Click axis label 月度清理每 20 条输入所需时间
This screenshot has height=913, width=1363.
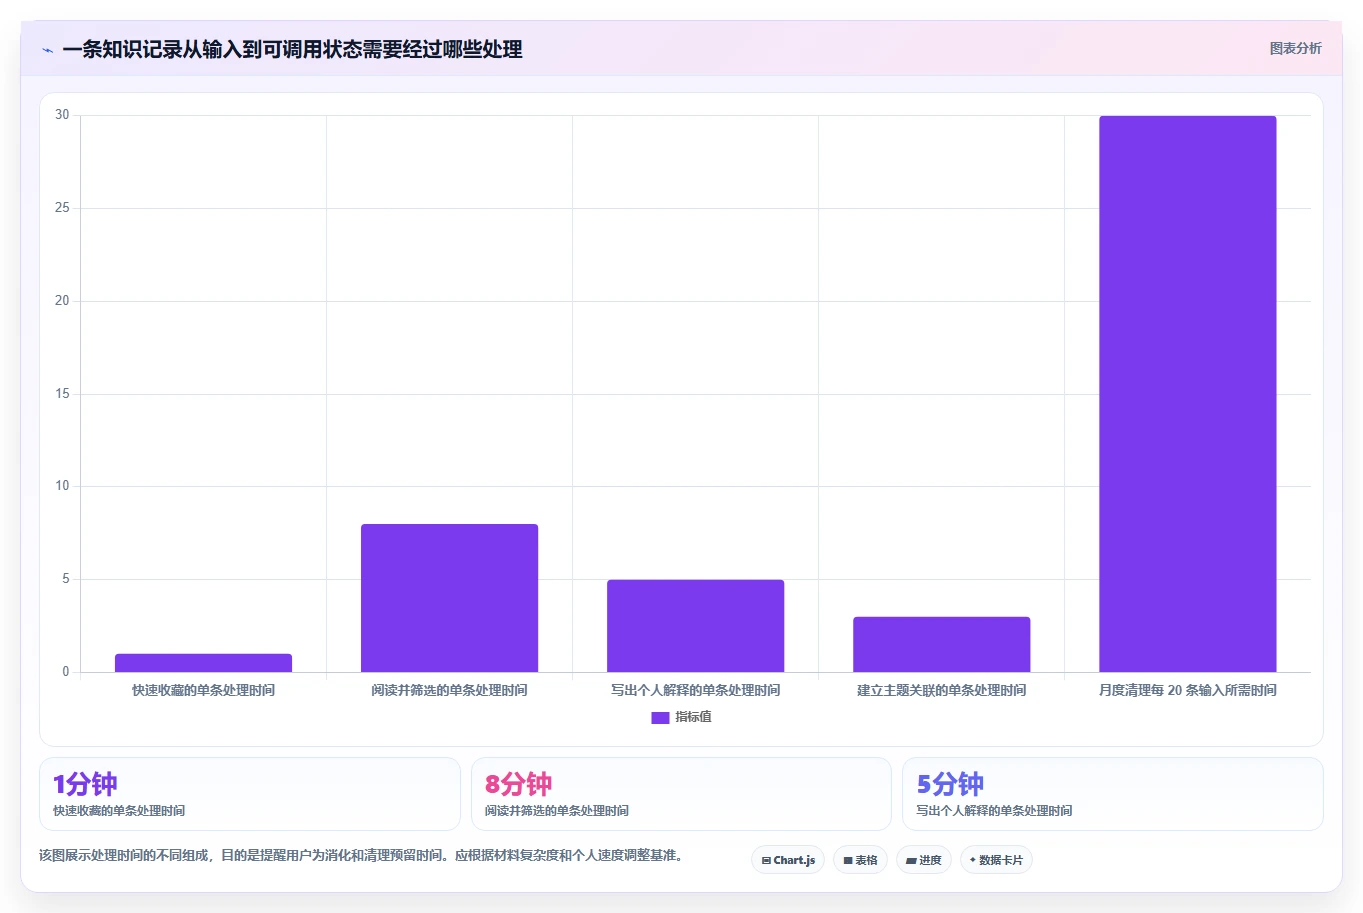coord(1187,690)
